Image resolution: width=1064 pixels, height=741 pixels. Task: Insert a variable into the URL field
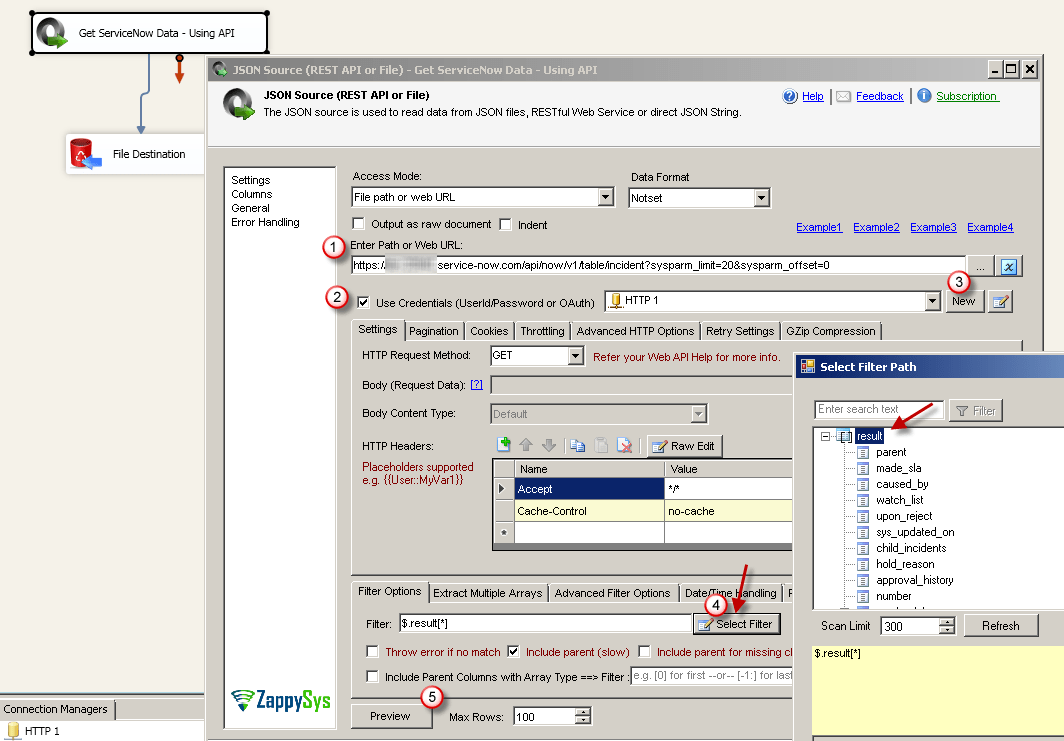pos(1008,267)
